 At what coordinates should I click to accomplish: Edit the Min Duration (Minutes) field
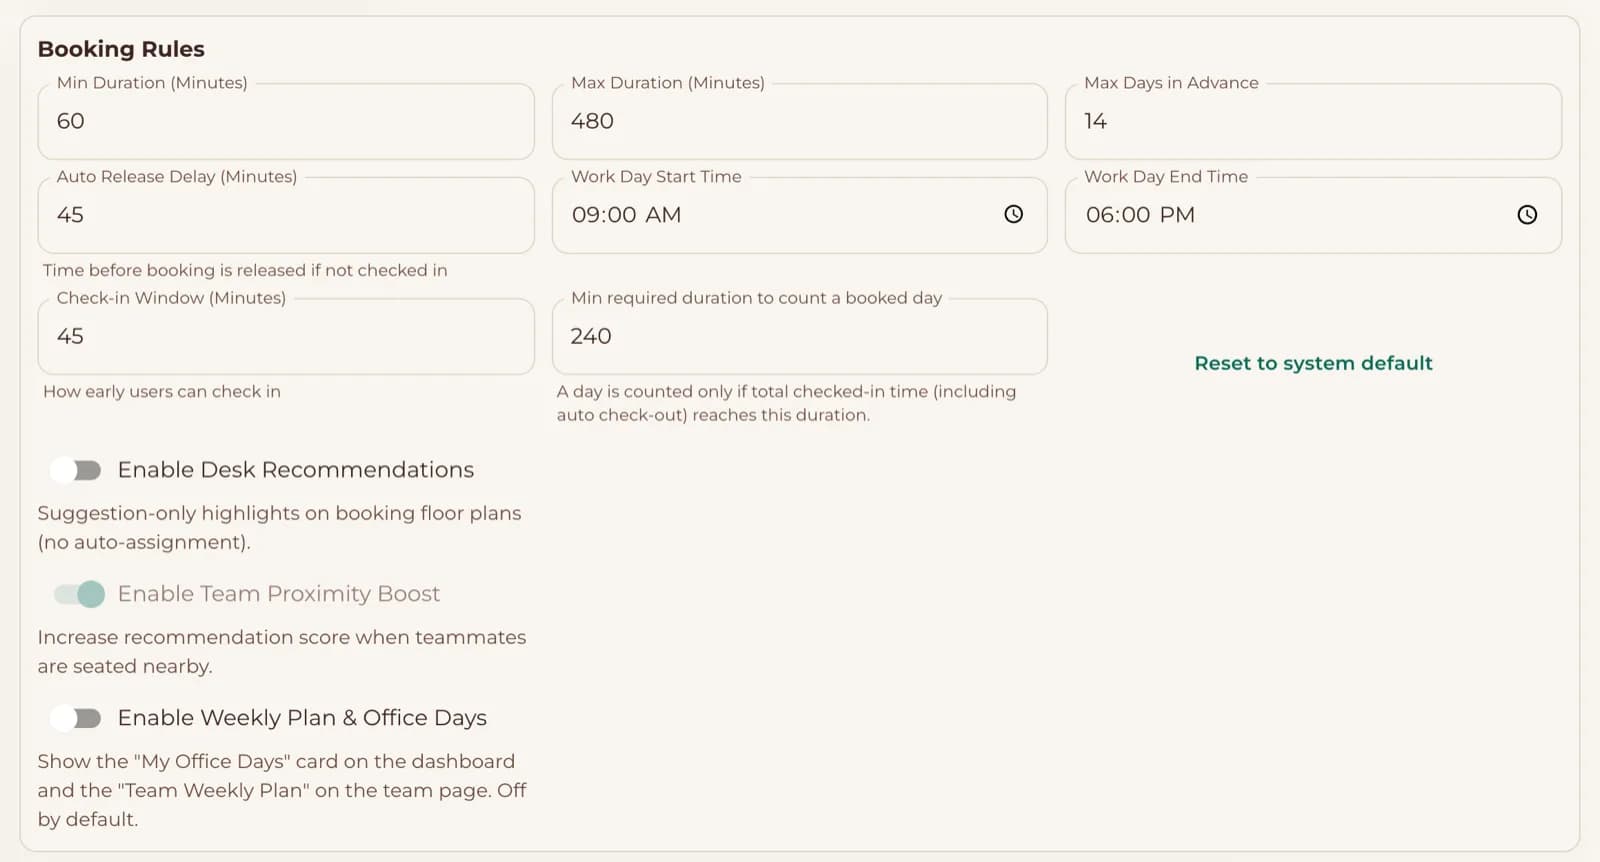tap(286, 121)
